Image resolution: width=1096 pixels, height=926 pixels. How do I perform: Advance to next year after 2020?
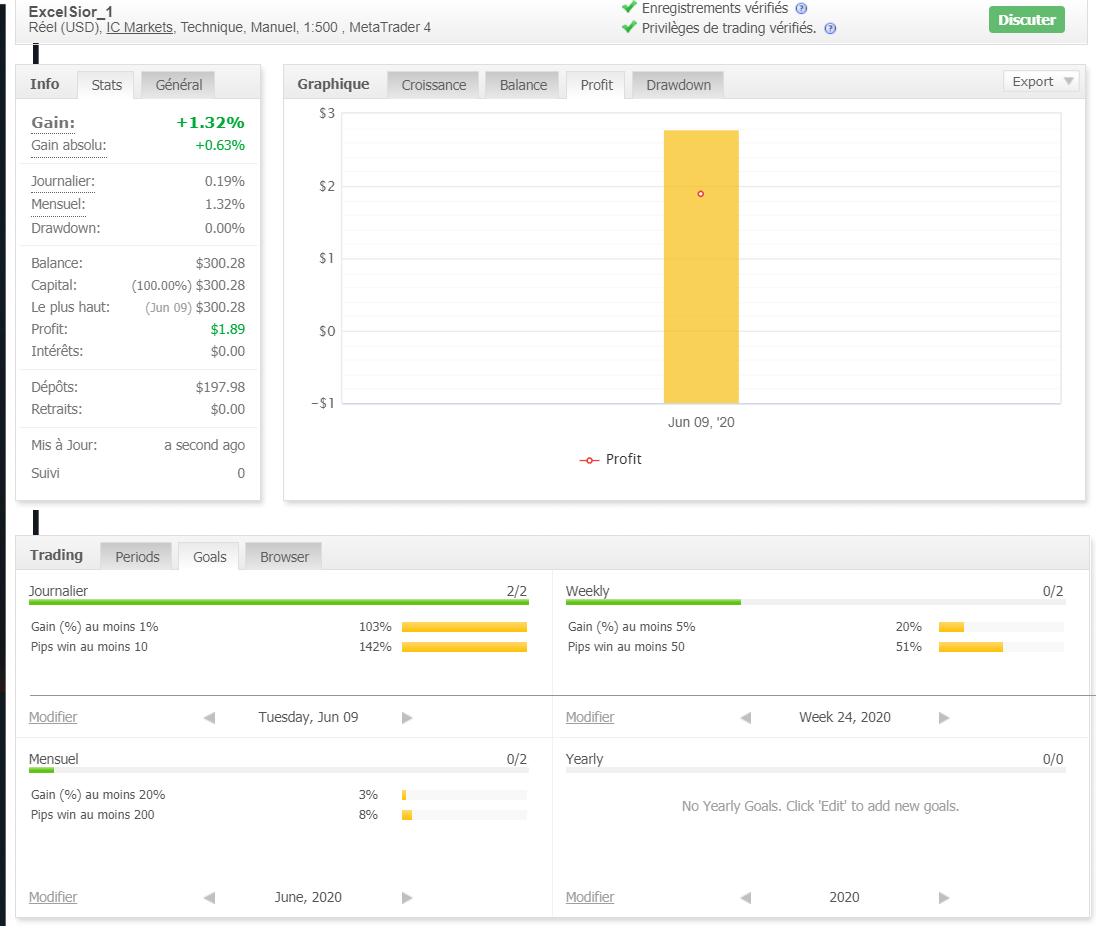point(944,898)
